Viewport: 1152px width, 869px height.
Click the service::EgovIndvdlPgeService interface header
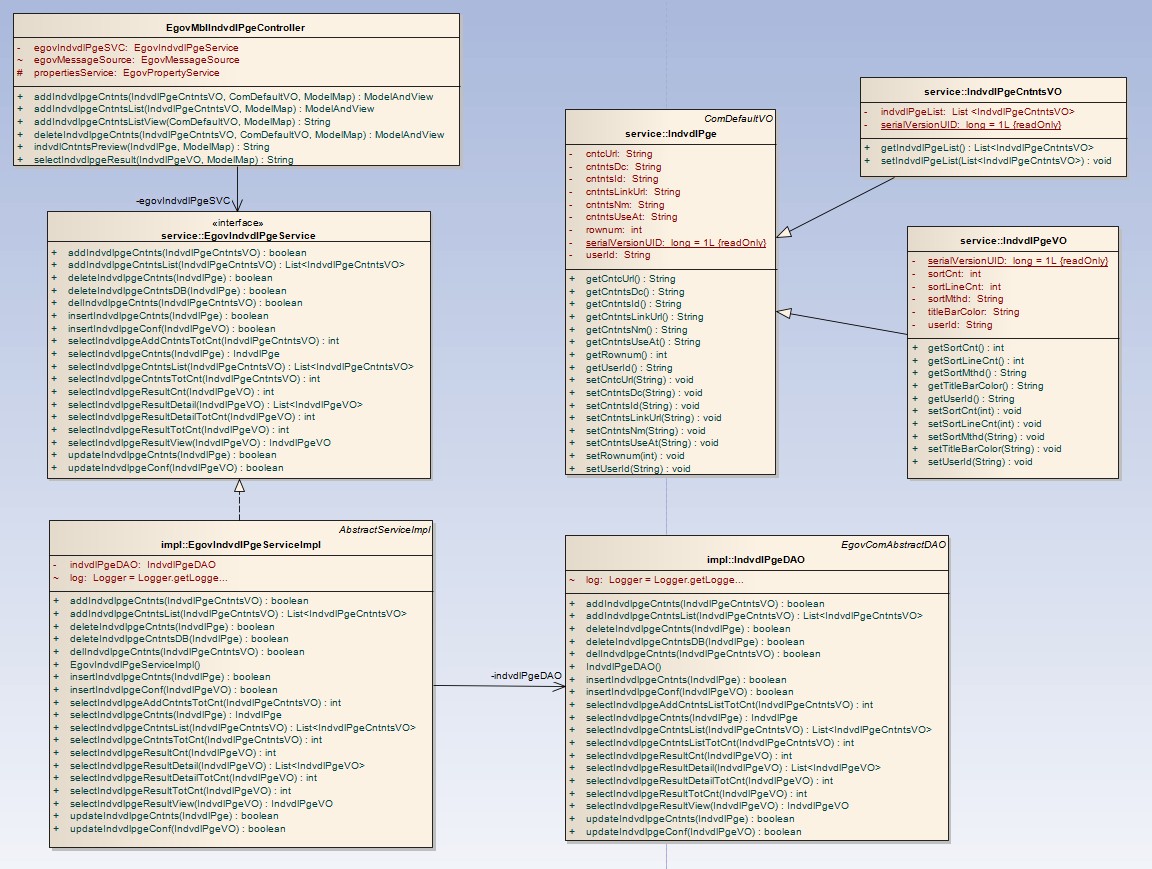(238, 236)
